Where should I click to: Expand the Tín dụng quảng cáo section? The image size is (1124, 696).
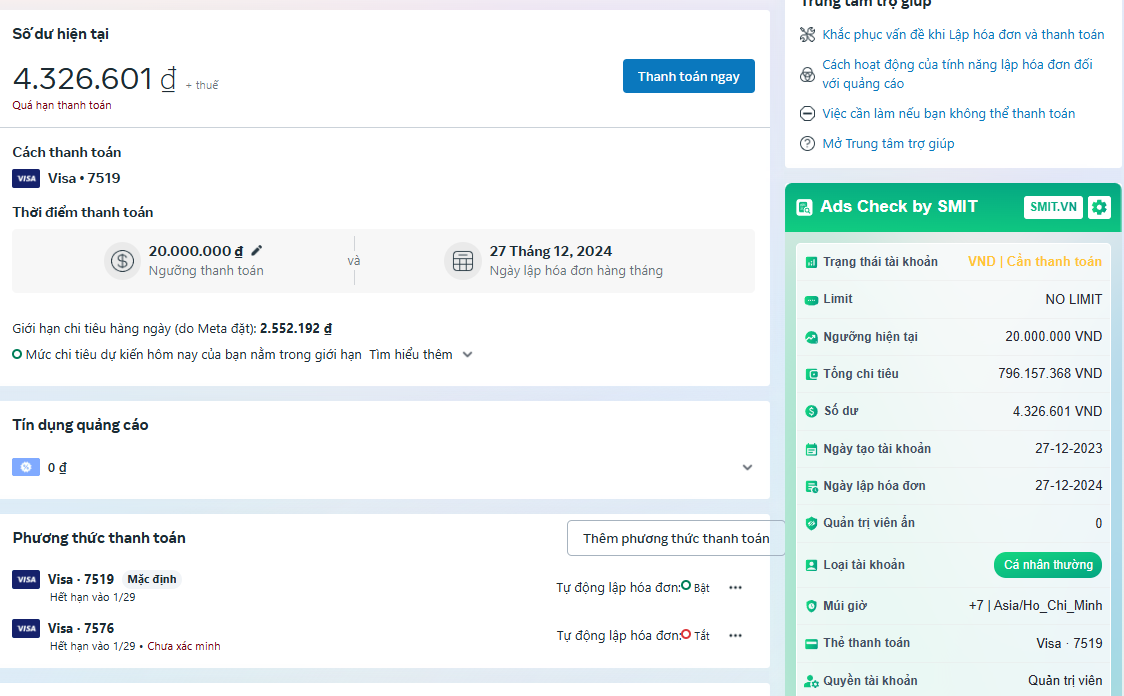pos(747,467)
